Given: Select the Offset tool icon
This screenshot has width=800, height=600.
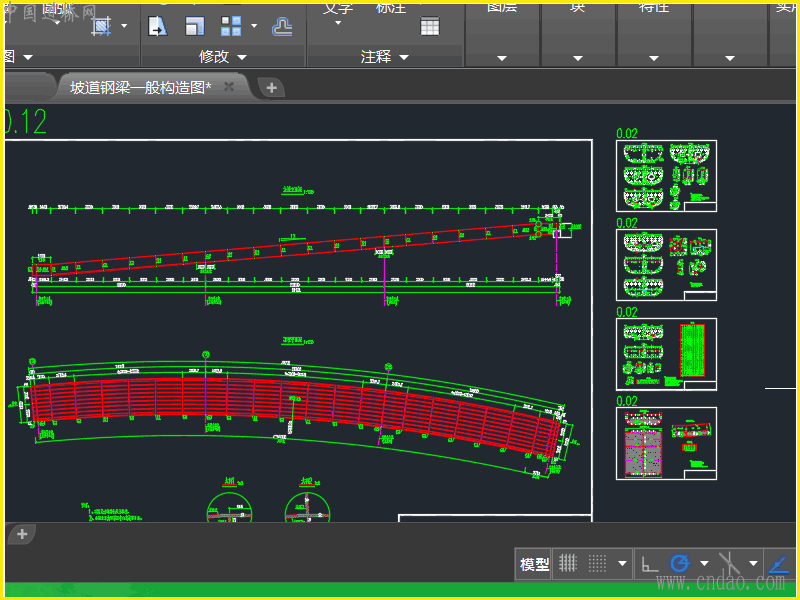Looking at the screenshot, I should [283, 26].
